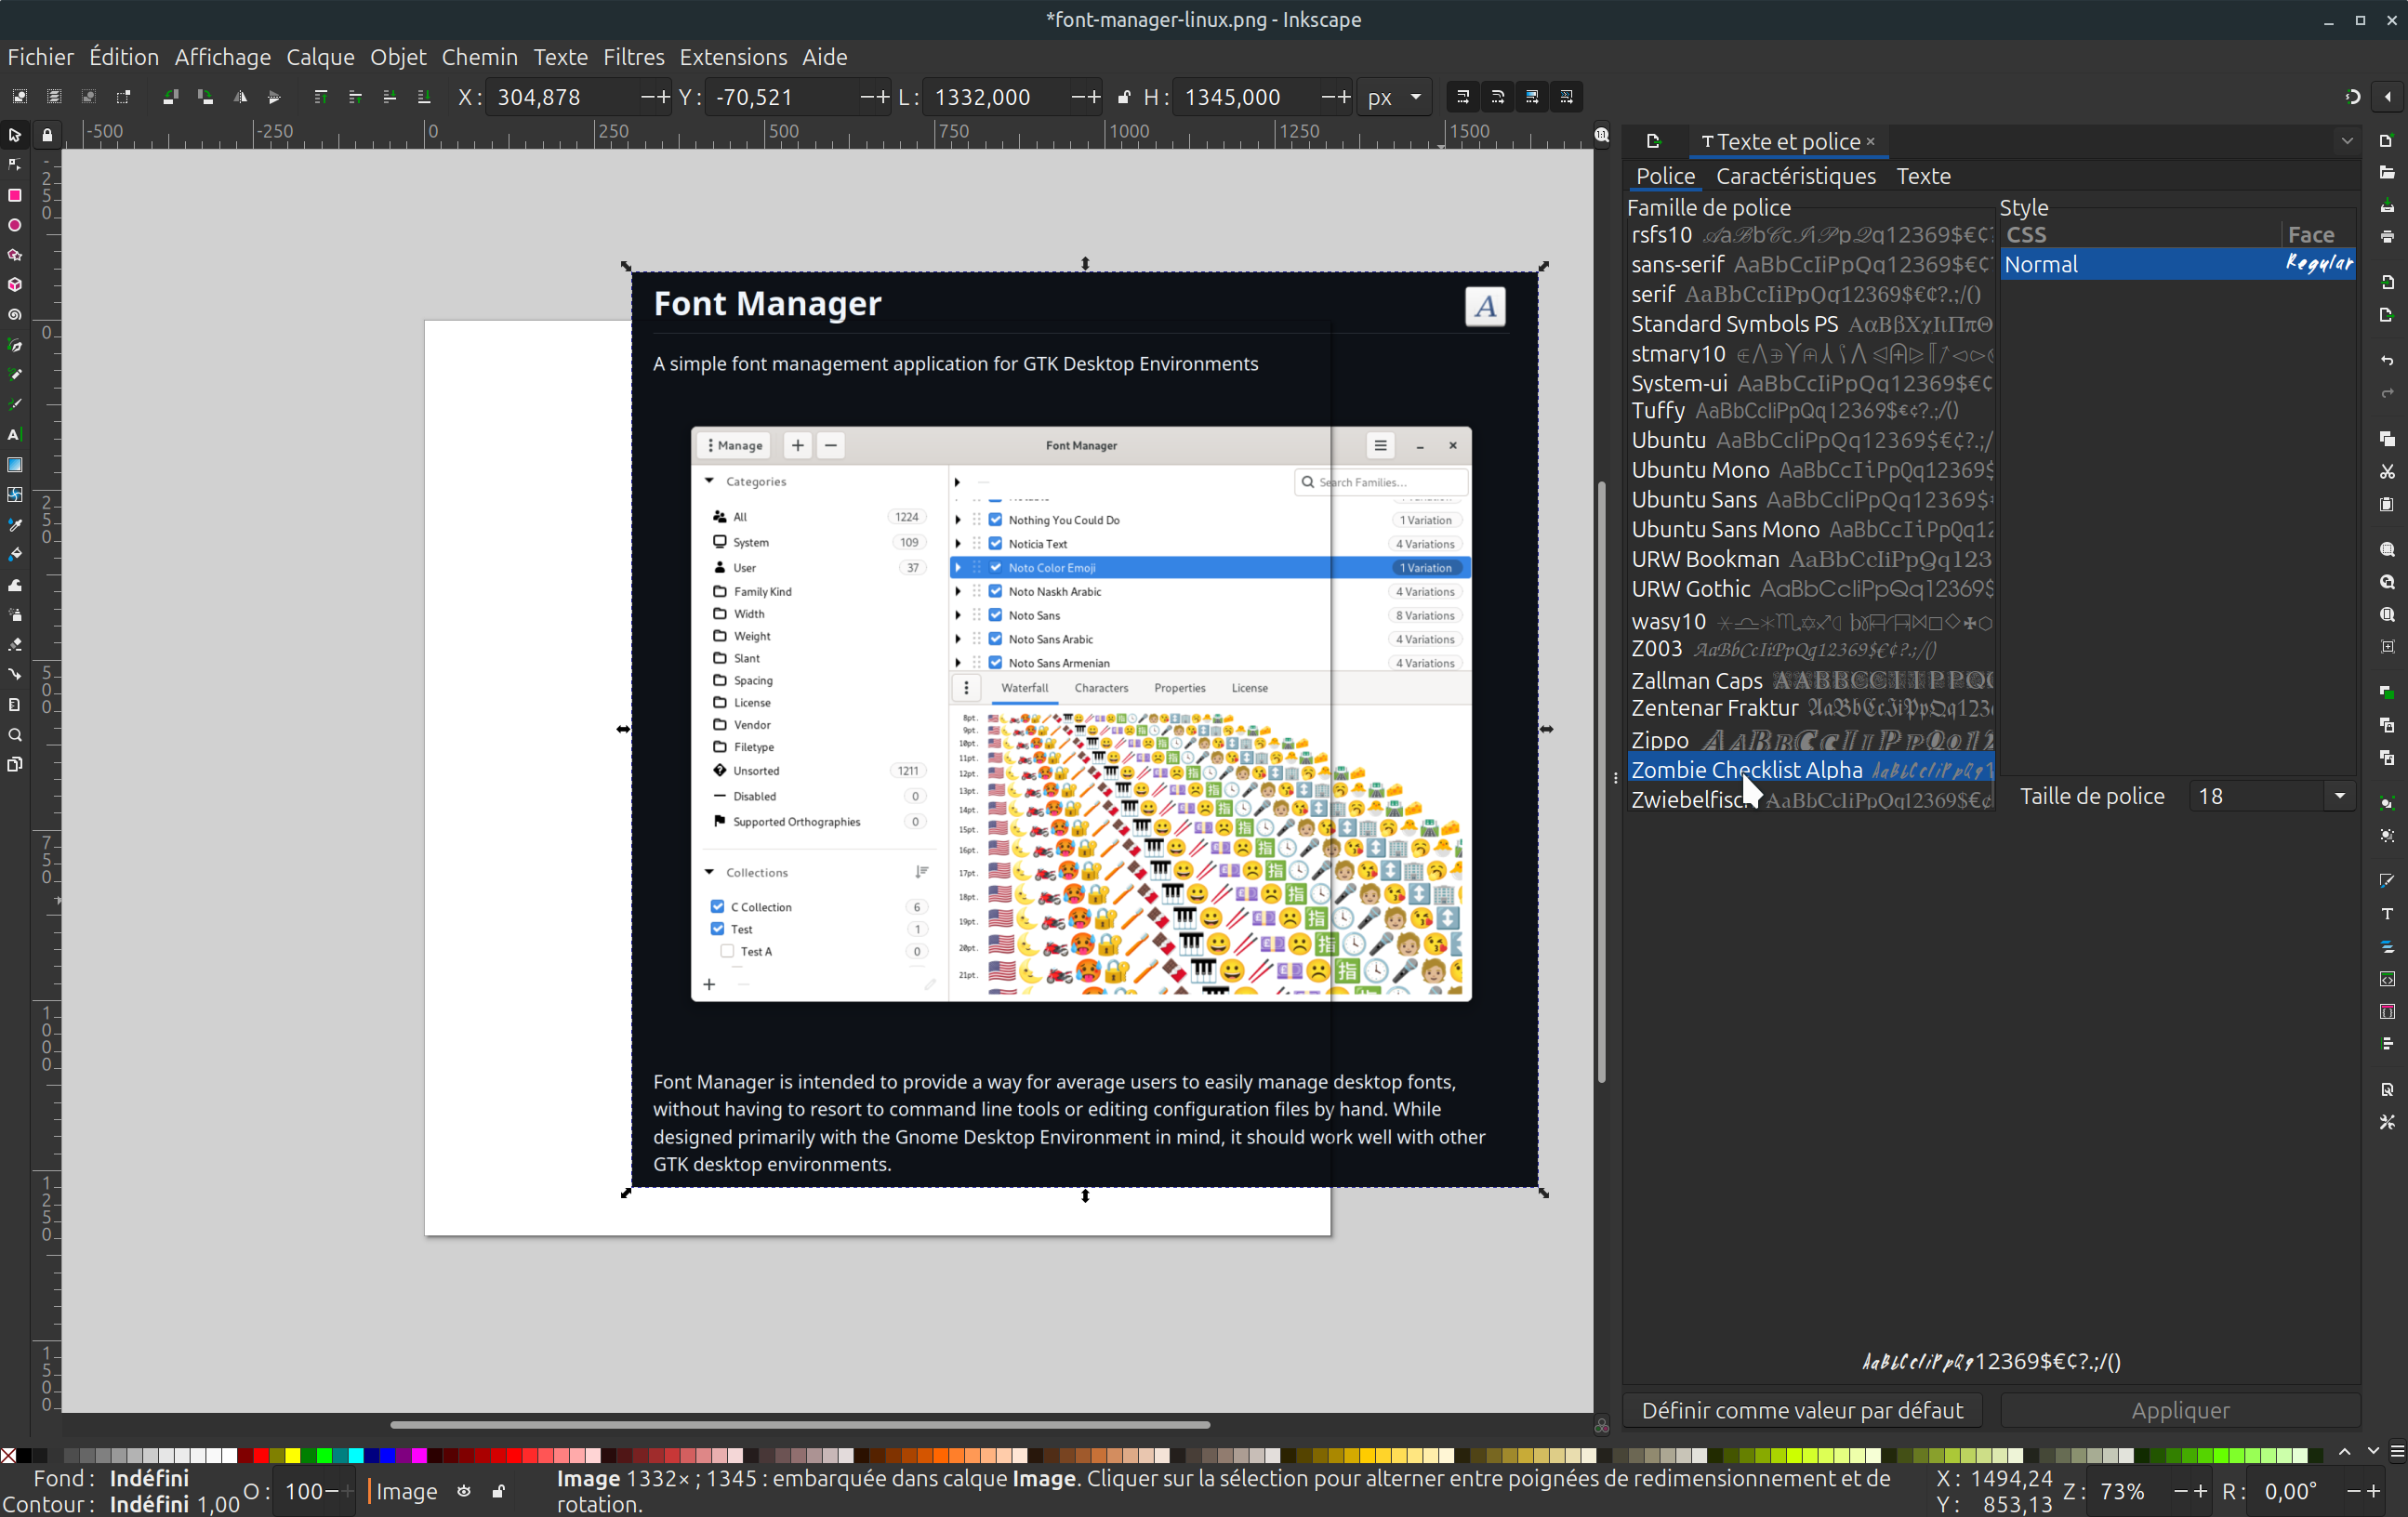The image size is (2408, 1517).
Task: Open the Taille de police dropdown
Action: point(2339,796)
